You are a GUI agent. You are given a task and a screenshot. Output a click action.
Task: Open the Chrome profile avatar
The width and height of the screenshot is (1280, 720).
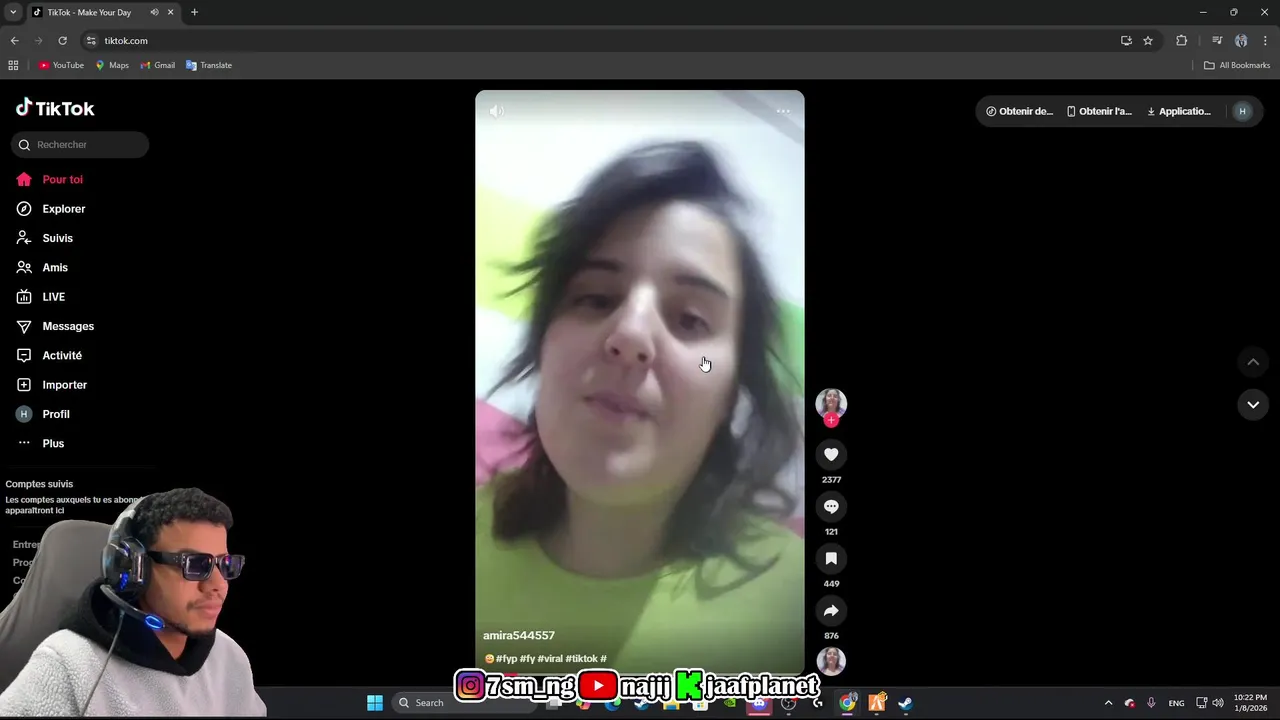coord(1241,40)
